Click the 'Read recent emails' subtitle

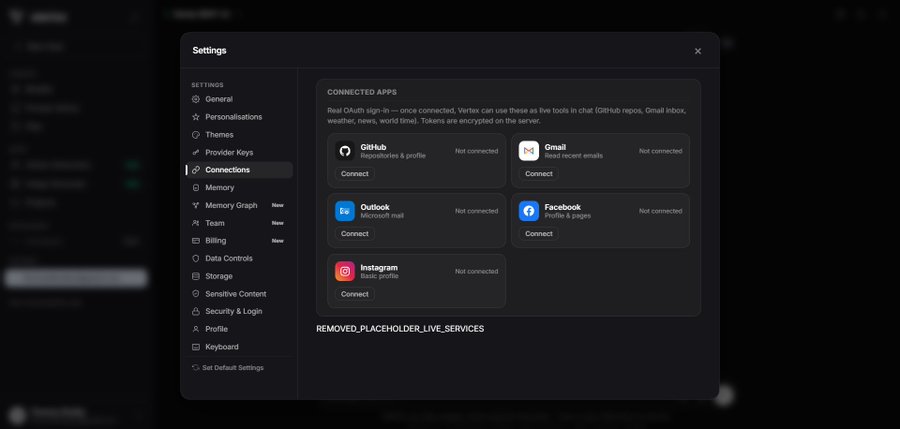(x=573, y=156)
